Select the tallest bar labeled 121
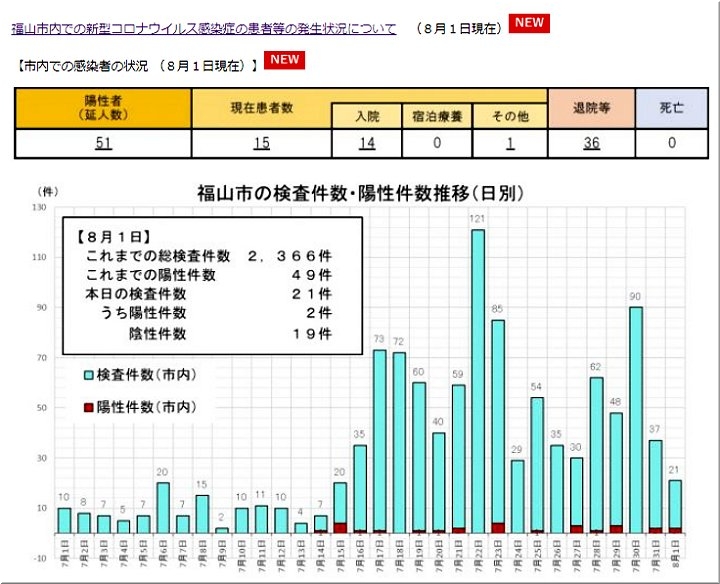Screen dimensions: 720x584 (x=478, y=380)
